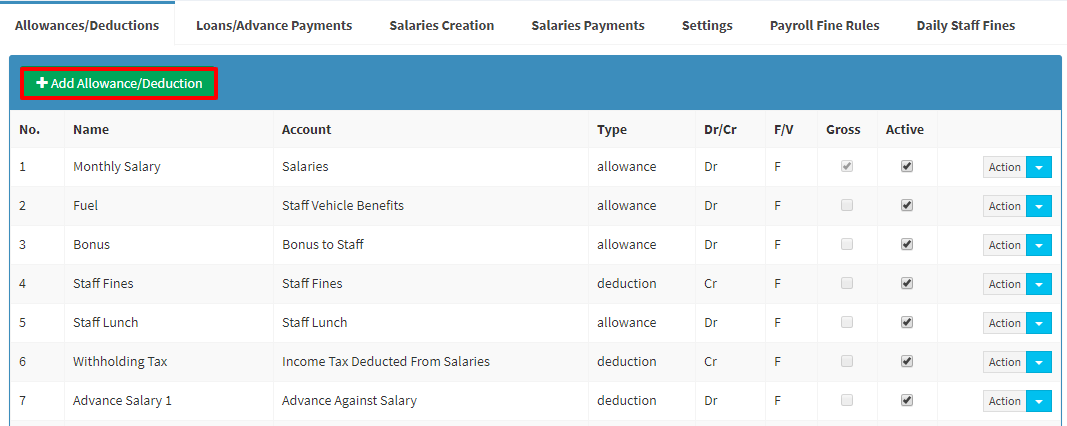Select the Settings tab
The height and width of the screenshot is (426, 1067).
pyautogui.click(x=707, y=26)
